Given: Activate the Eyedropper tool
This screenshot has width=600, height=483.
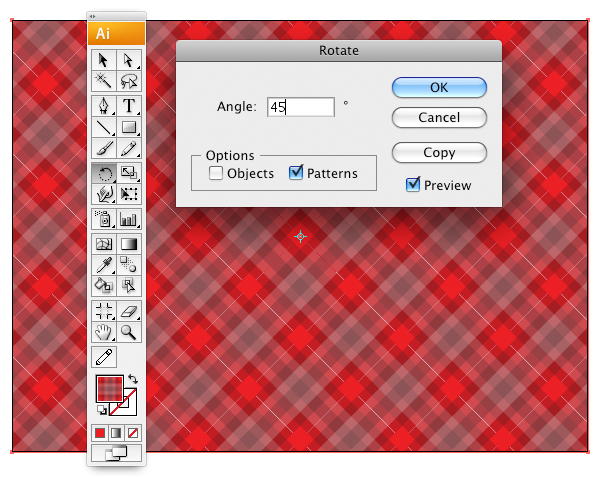Looking at the screenshot, I should (104, 264).
